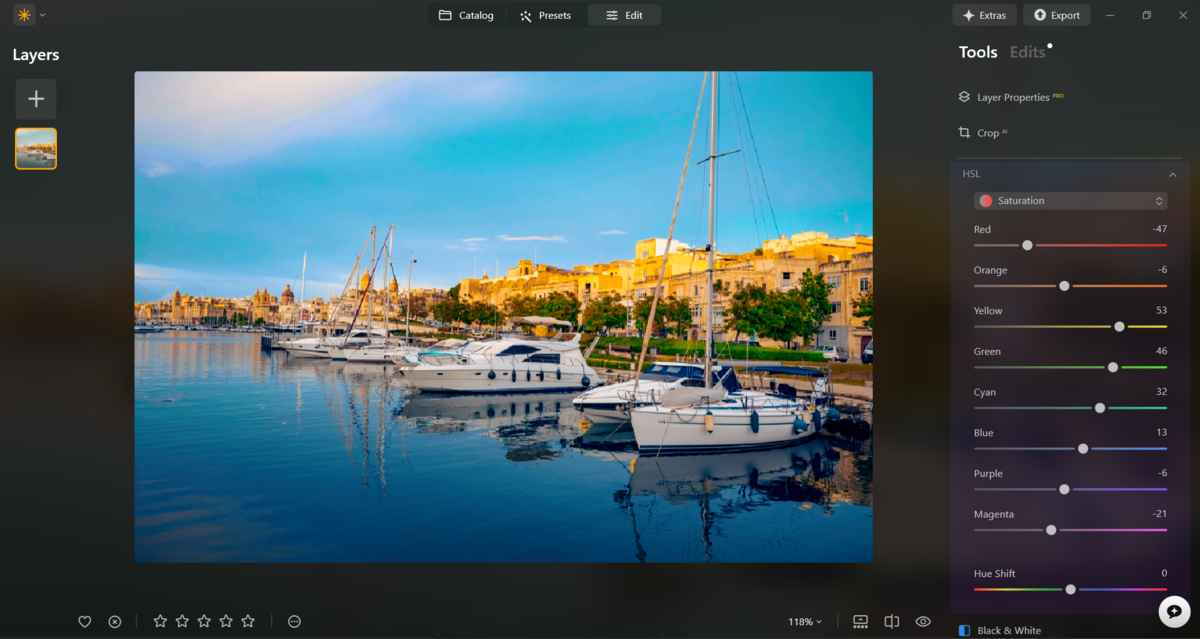Toggle original preview eye icon
The width and height of the screenshot is (1200, 639).
tap(923, 622)
